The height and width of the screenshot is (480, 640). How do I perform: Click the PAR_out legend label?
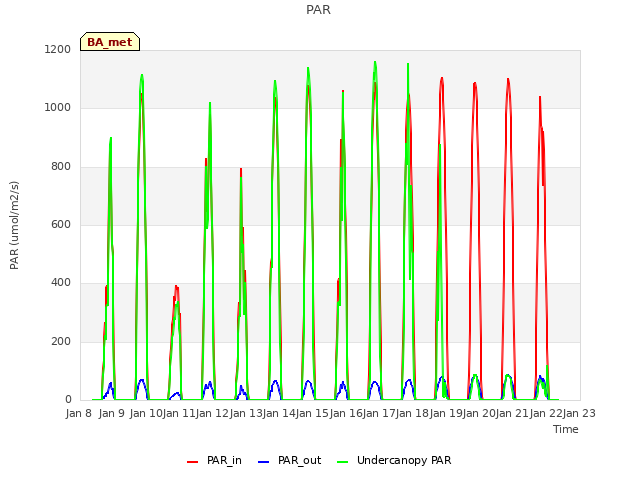click(299, 460)
